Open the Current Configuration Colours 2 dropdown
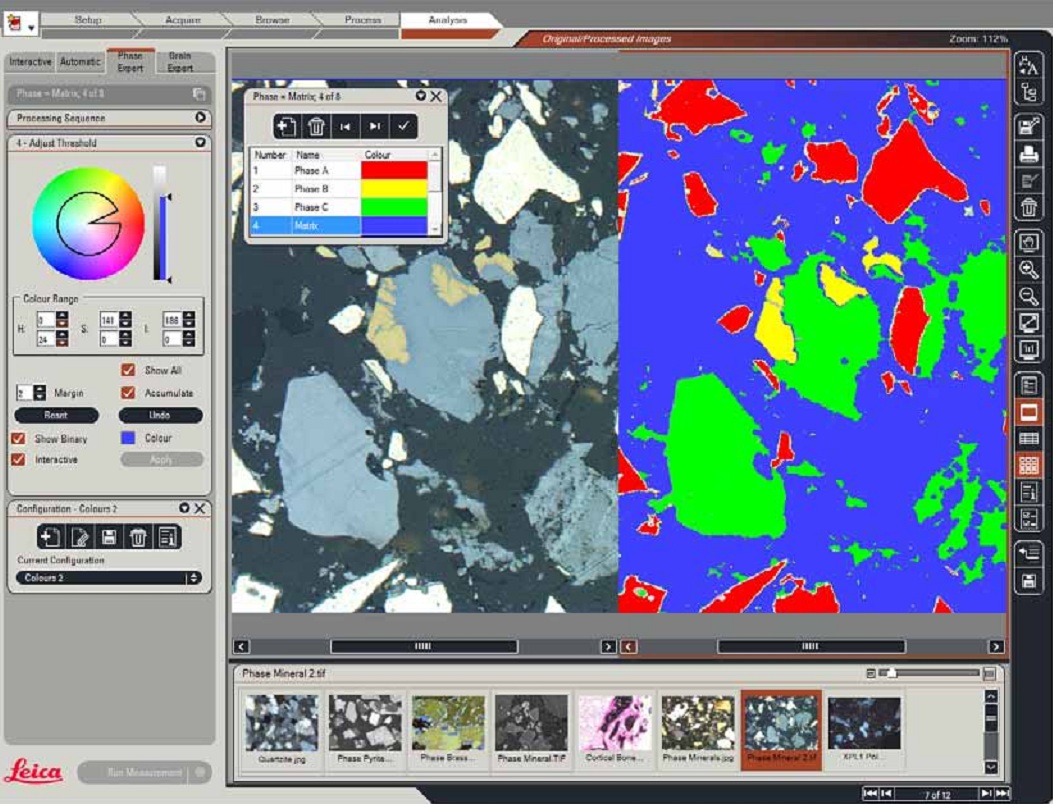 pos(109,578)
